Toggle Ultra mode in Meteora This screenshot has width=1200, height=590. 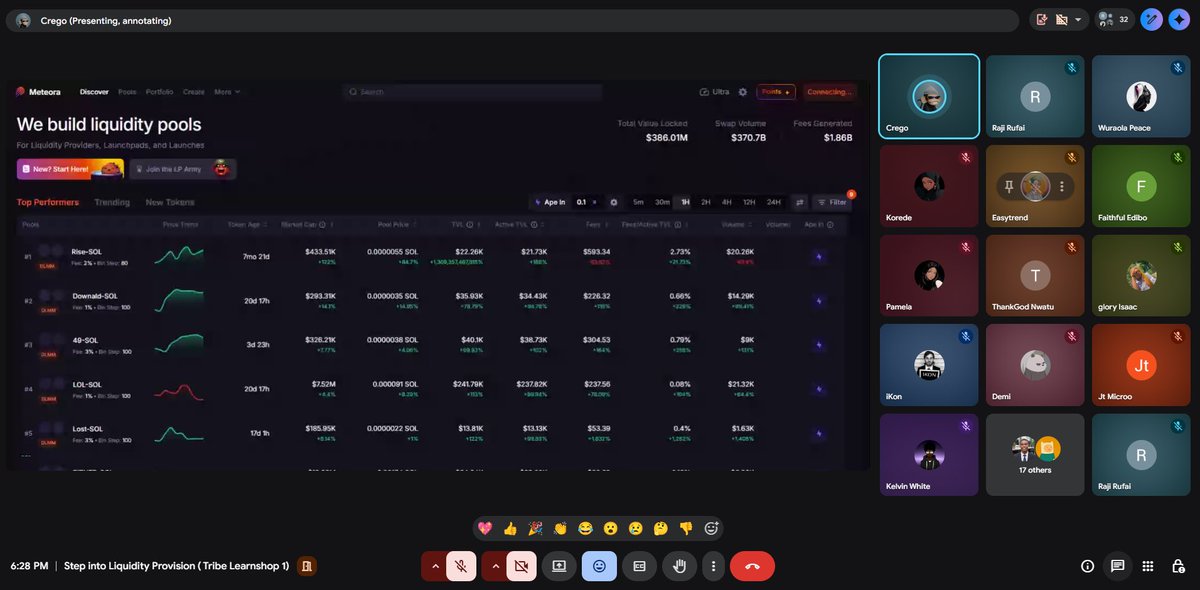tap(715, 92)
